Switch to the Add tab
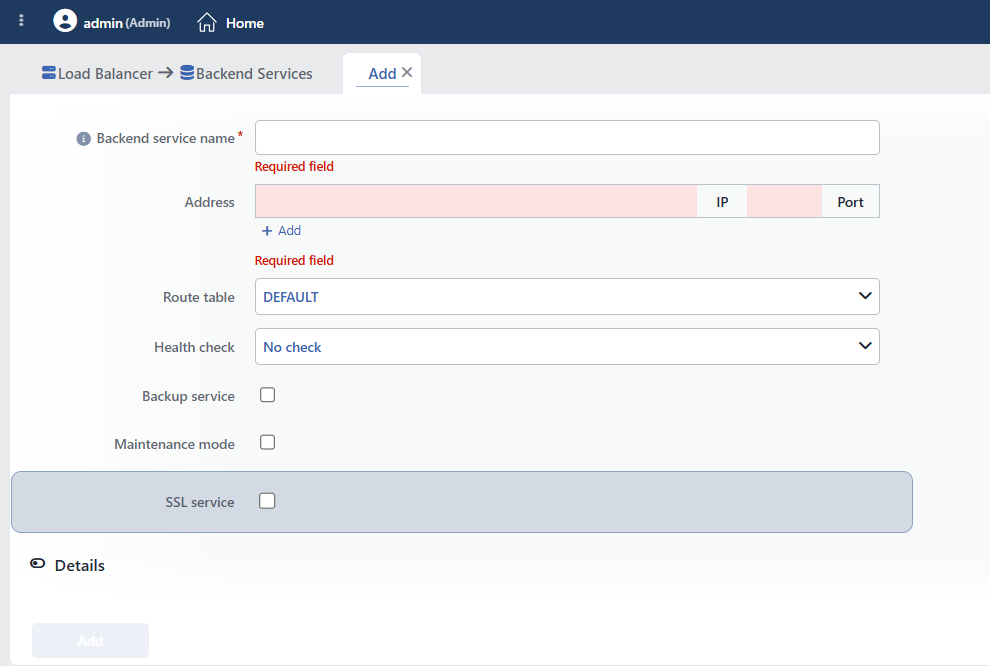 382,74
